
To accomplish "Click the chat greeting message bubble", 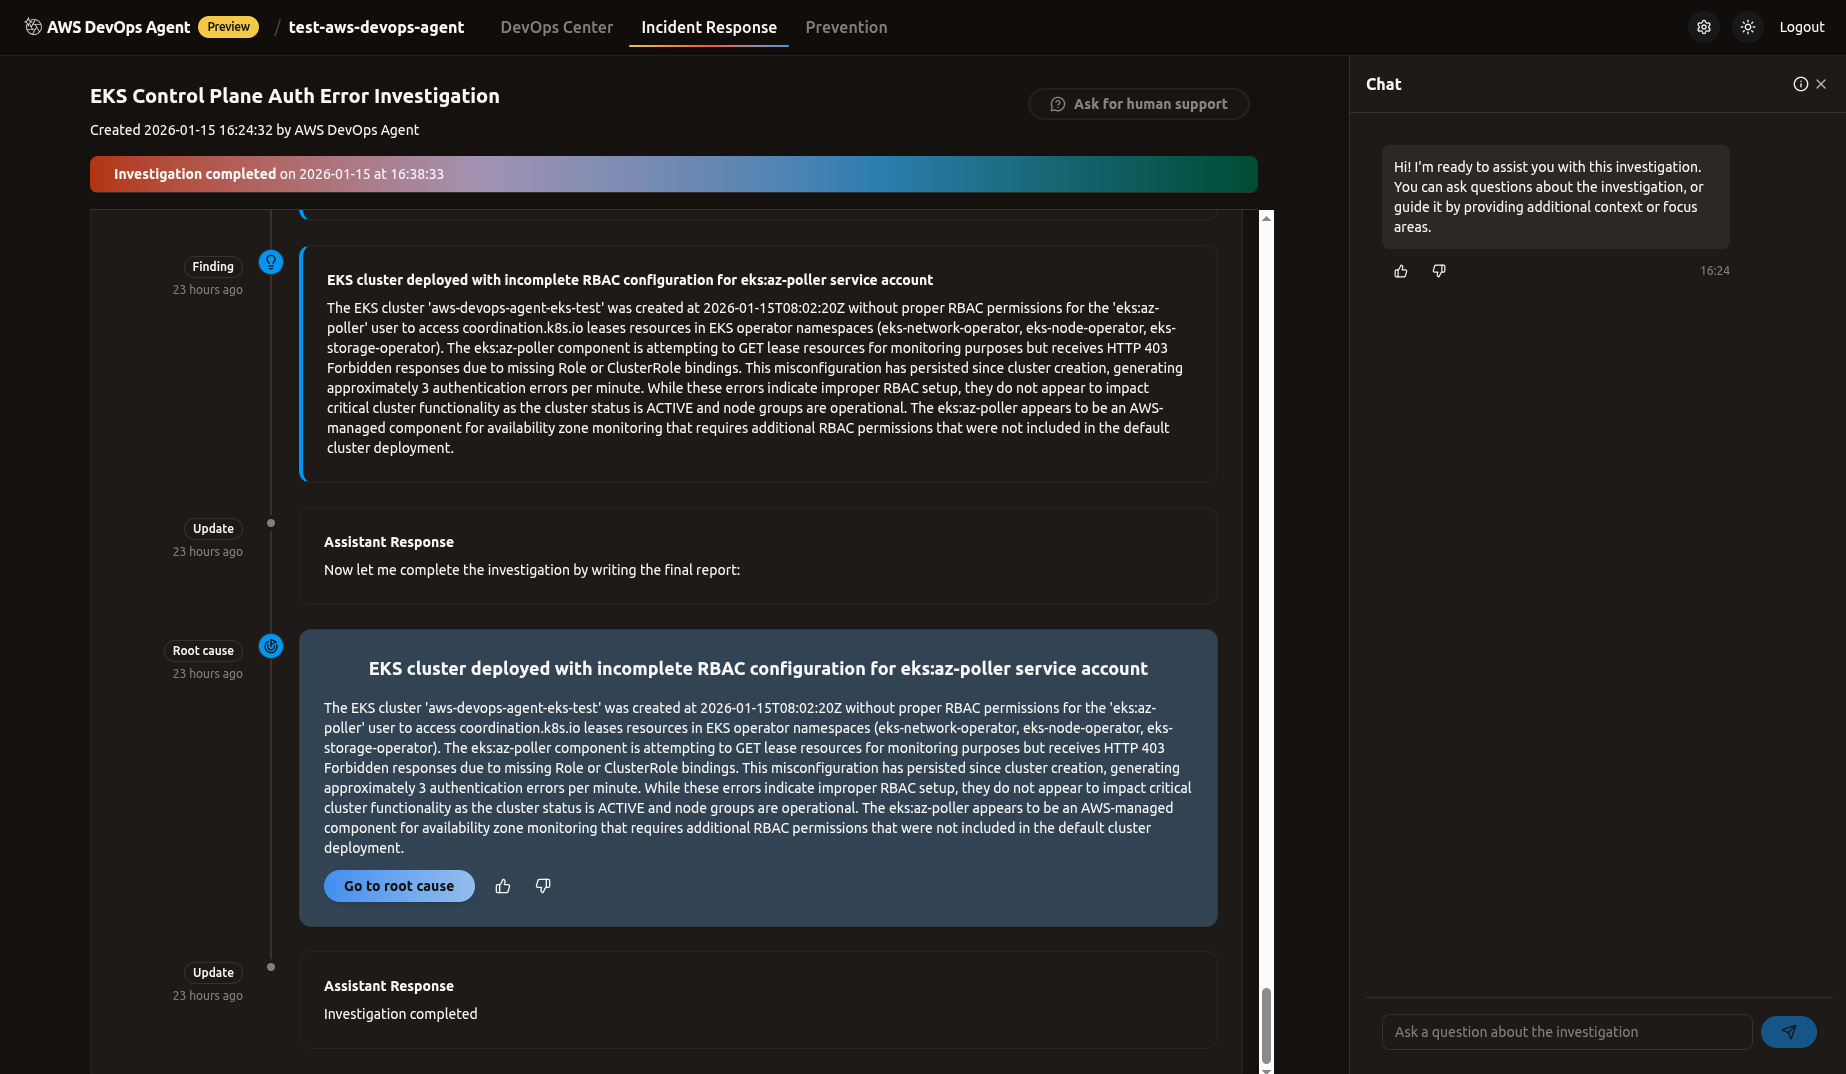I will (x=1556, y=197).
